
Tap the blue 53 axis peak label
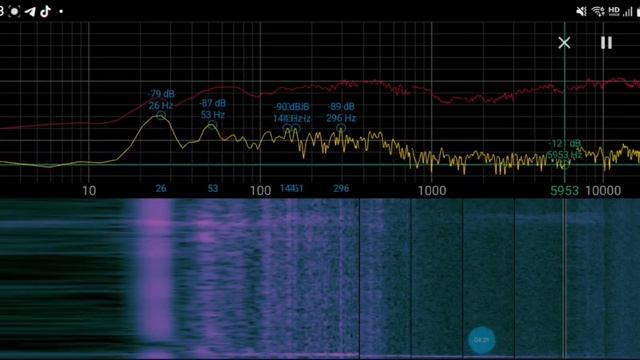(x=213, y=188)
